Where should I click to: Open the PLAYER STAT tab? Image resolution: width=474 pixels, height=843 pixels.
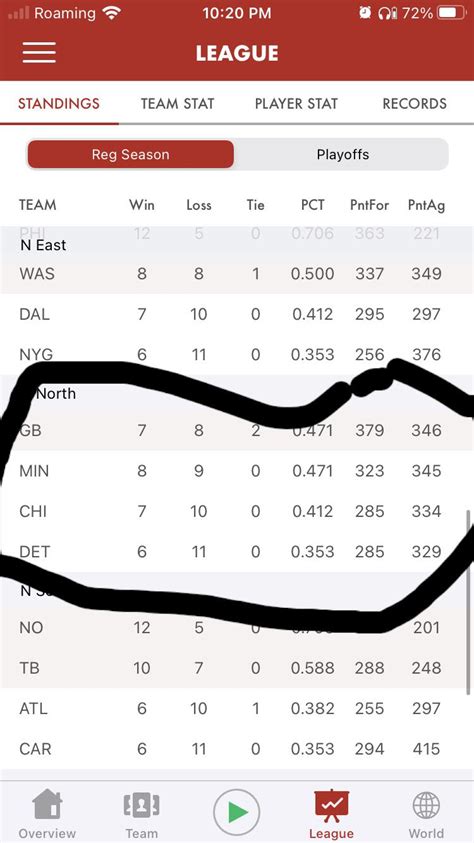click(296, 104)
